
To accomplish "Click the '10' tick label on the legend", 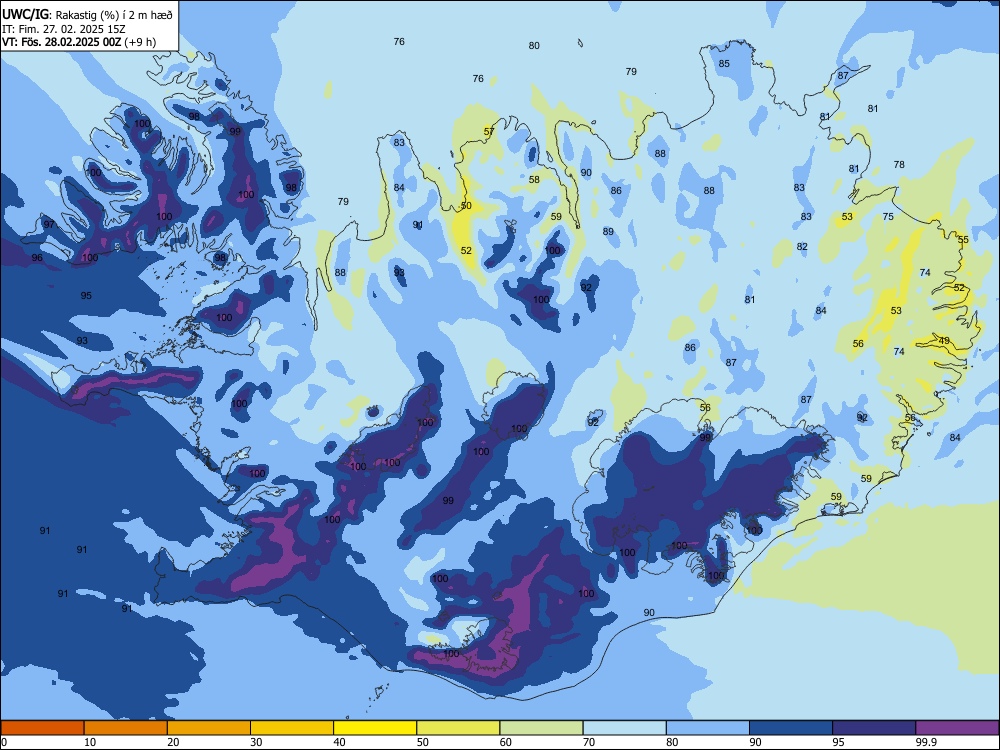I will [90, 742].
